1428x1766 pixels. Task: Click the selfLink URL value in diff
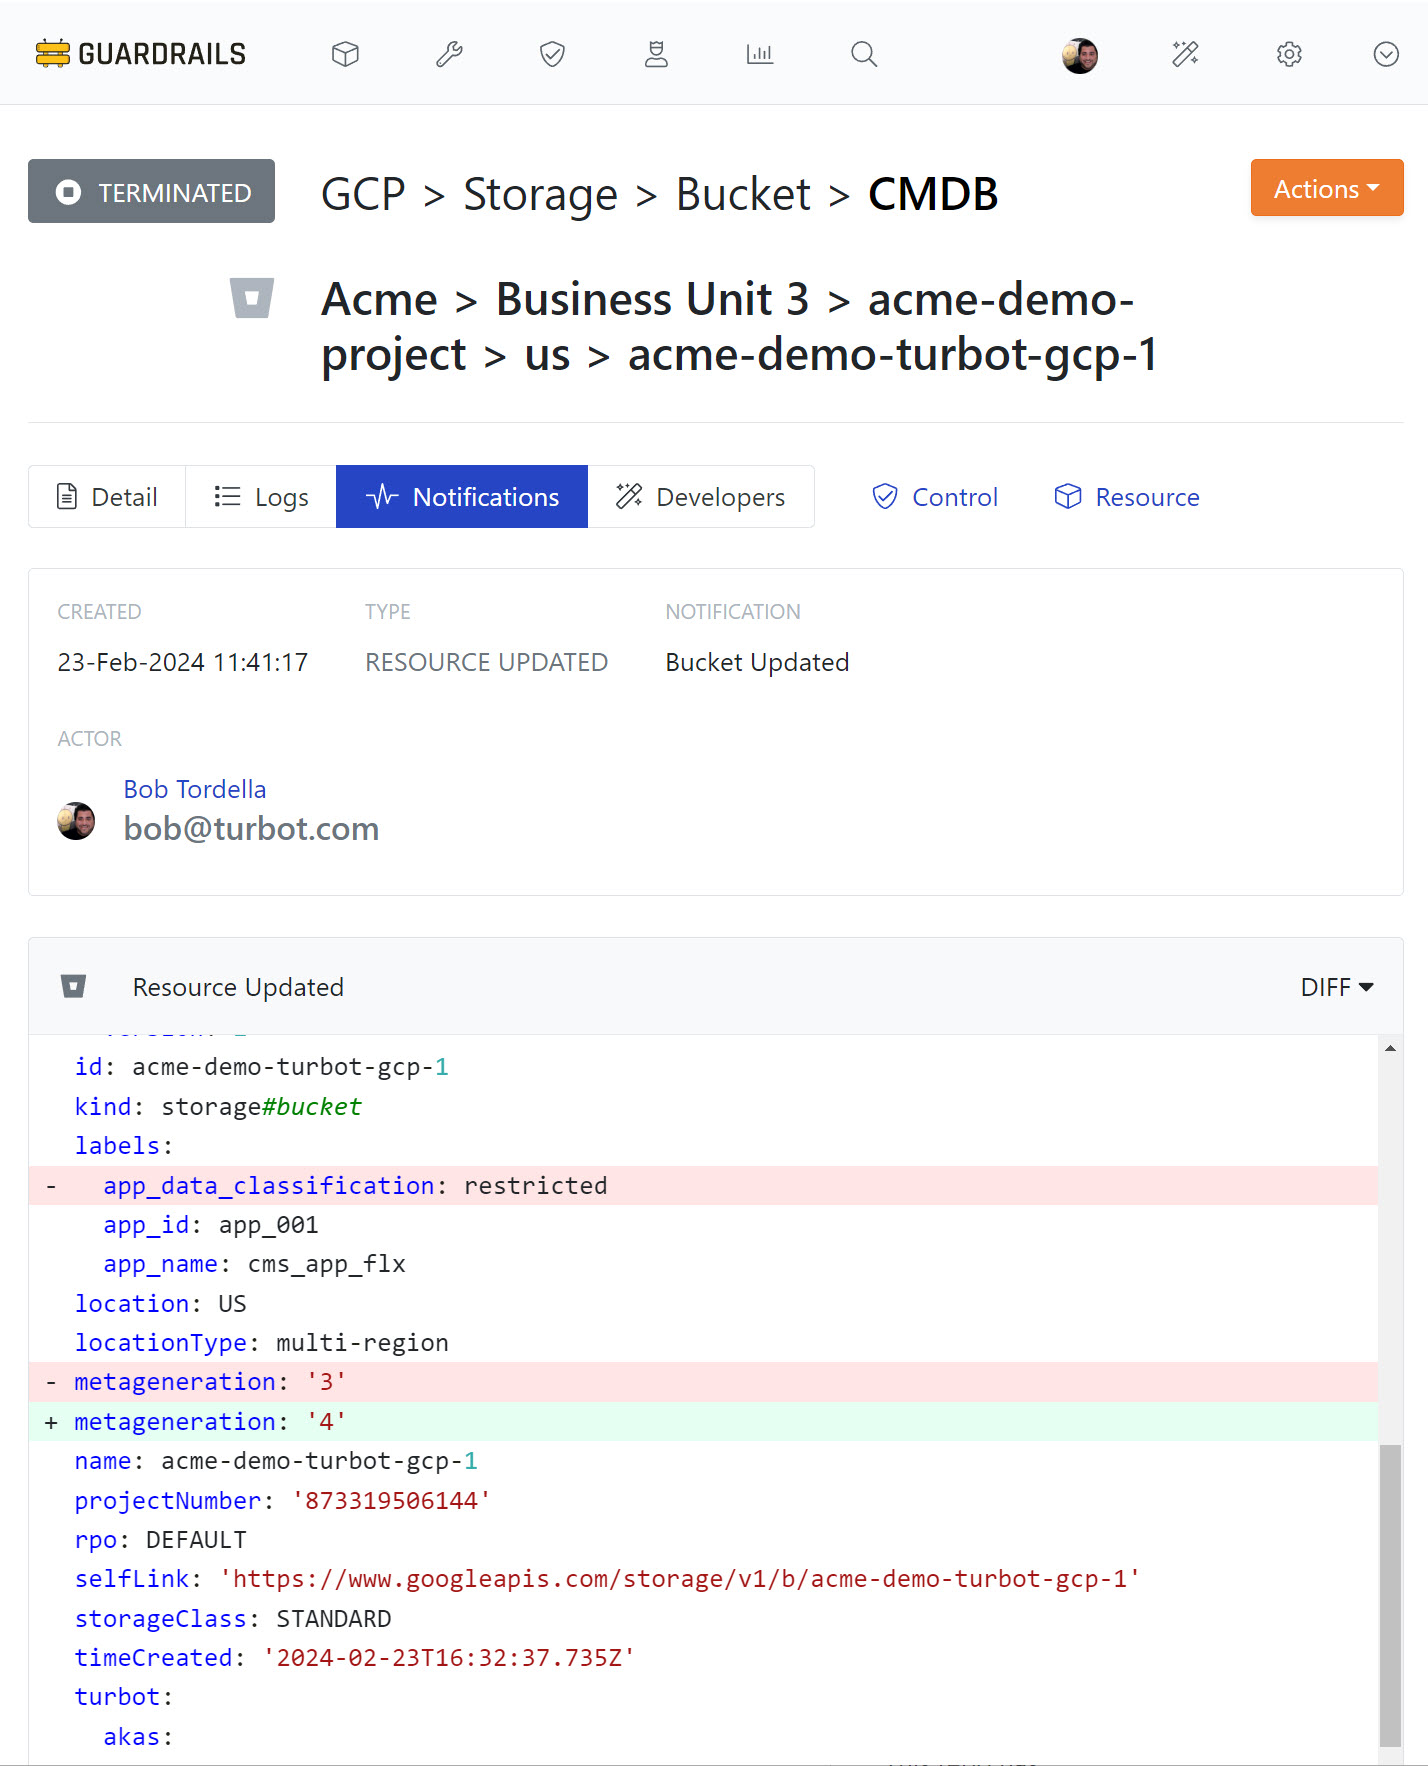pos(680,1579)
